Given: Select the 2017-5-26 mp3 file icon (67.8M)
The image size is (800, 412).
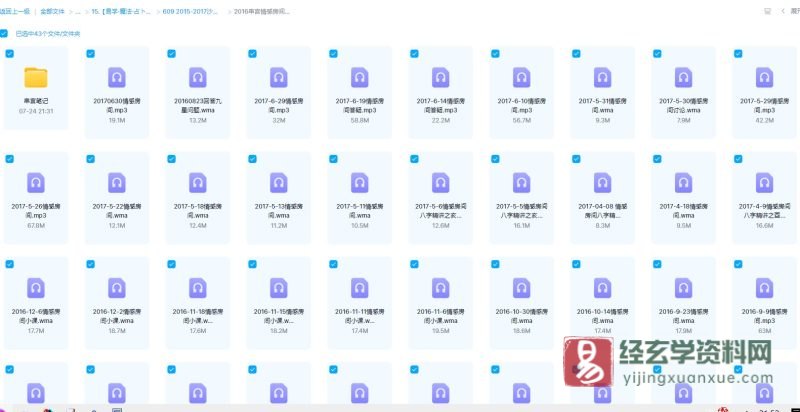Looking at the screenshot, I should (x=37, y=183).
